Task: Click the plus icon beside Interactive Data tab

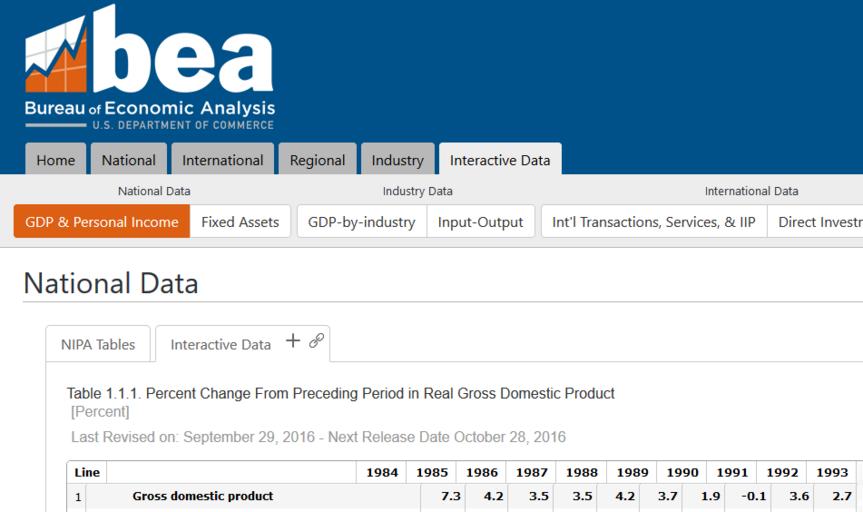Action: [293, 341]
